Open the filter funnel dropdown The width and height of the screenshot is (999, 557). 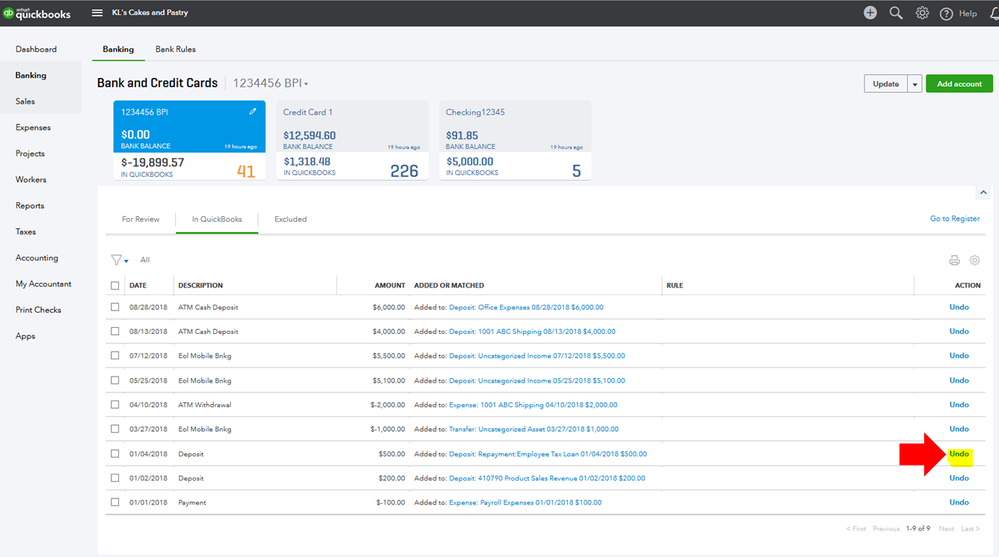[119, 260]
